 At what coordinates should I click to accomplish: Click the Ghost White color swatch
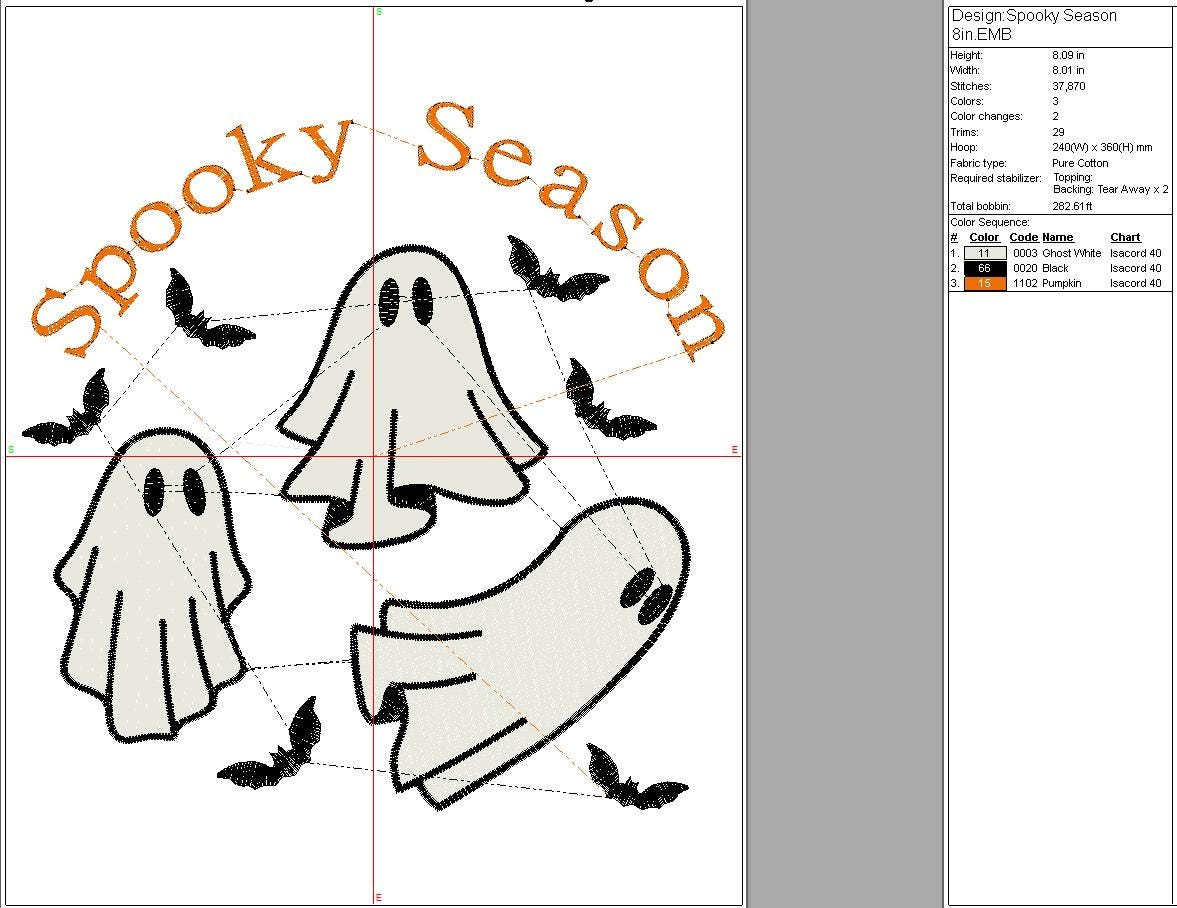[x=985, y=253]
